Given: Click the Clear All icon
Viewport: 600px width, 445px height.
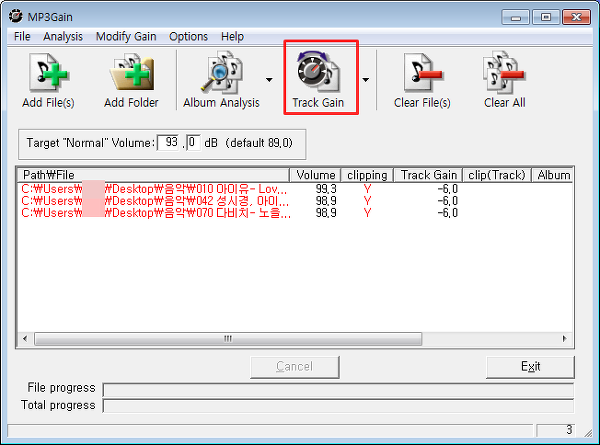Looking at the screenshot, I should click(504, 72).
